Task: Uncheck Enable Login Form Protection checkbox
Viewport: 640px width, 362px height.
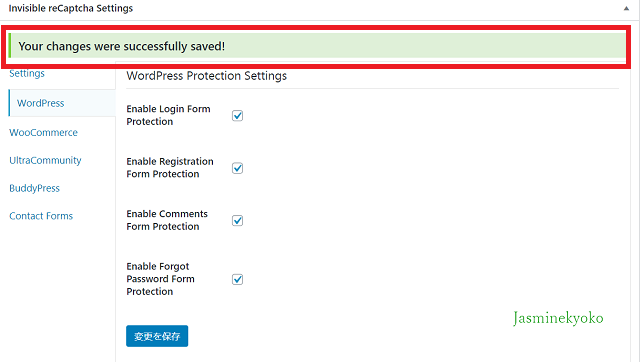Action: tap(237, 115)
